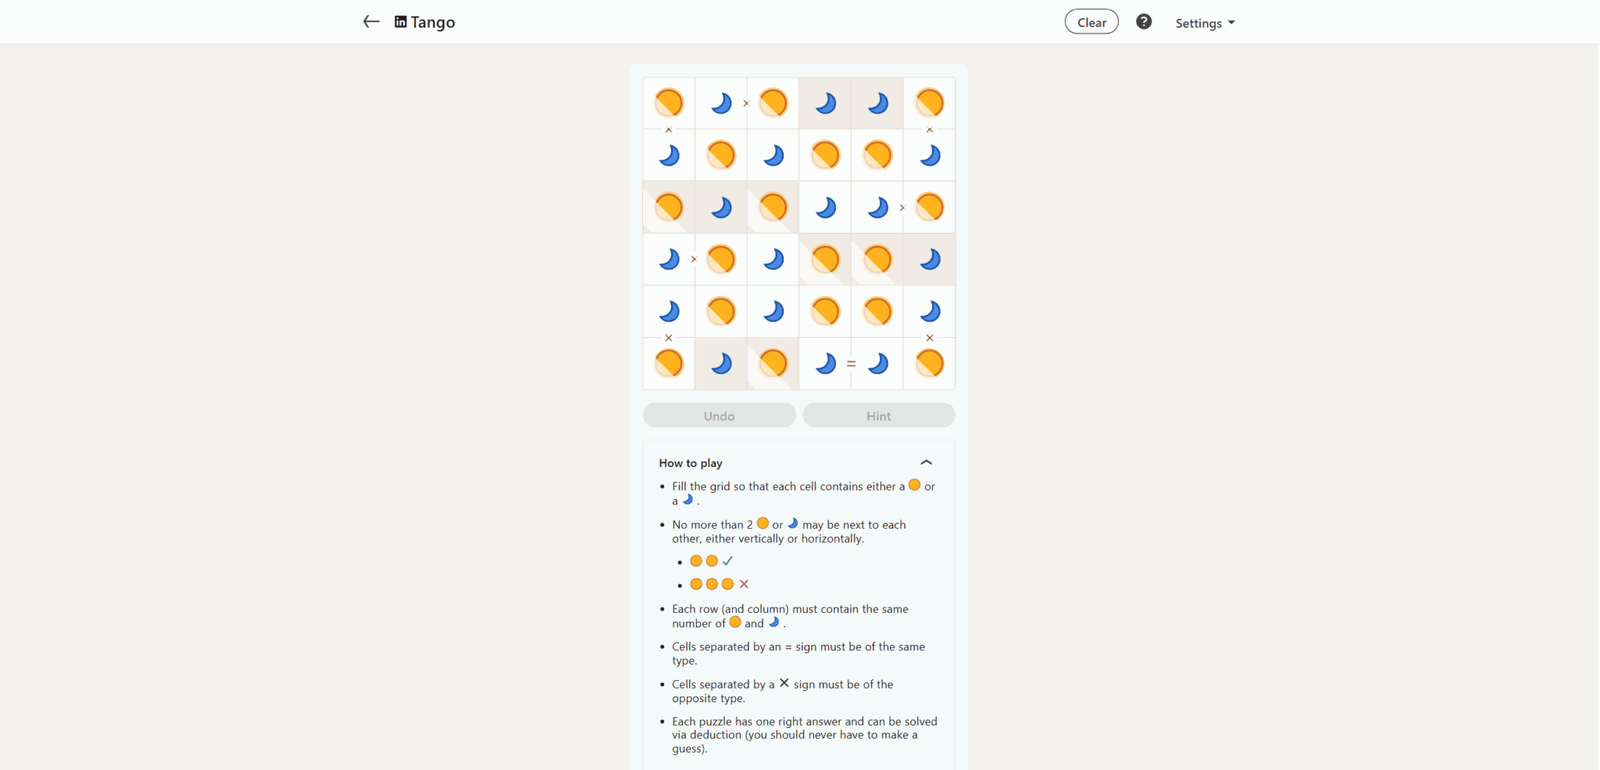The width and height of the screenshot is (1600, 770).
Task: Click the Hint button
Action: pyautogui.click(x=878, y=415)
